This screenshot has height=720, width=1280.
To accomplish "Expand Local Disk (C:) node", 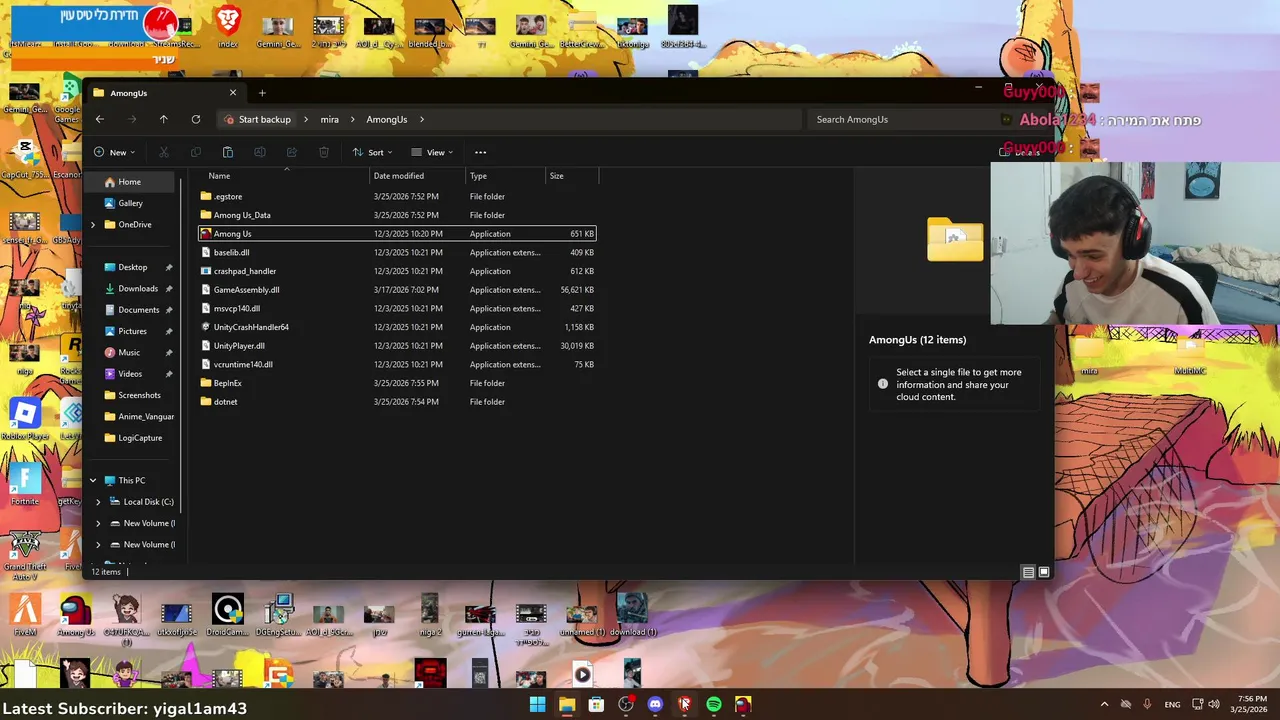I will [98, 502].
